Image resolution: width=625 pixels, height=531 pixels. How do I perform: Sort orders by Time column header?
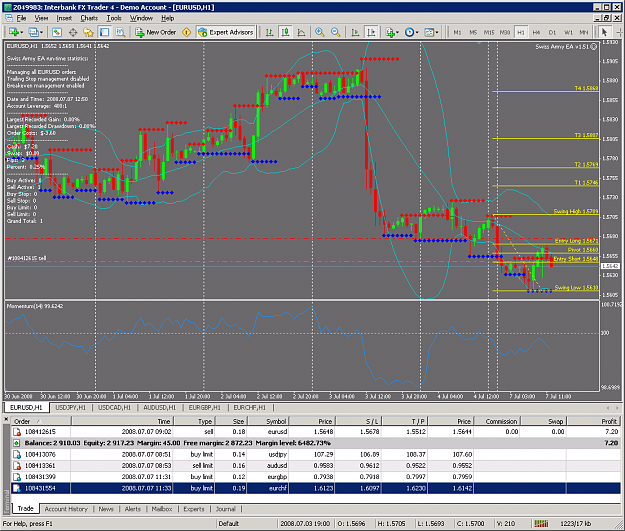click(x=122, y=421)
